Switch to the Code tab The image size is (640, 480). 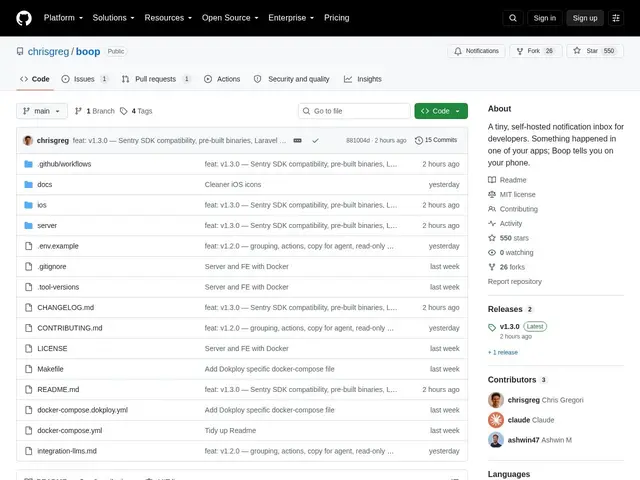(35, 79)
